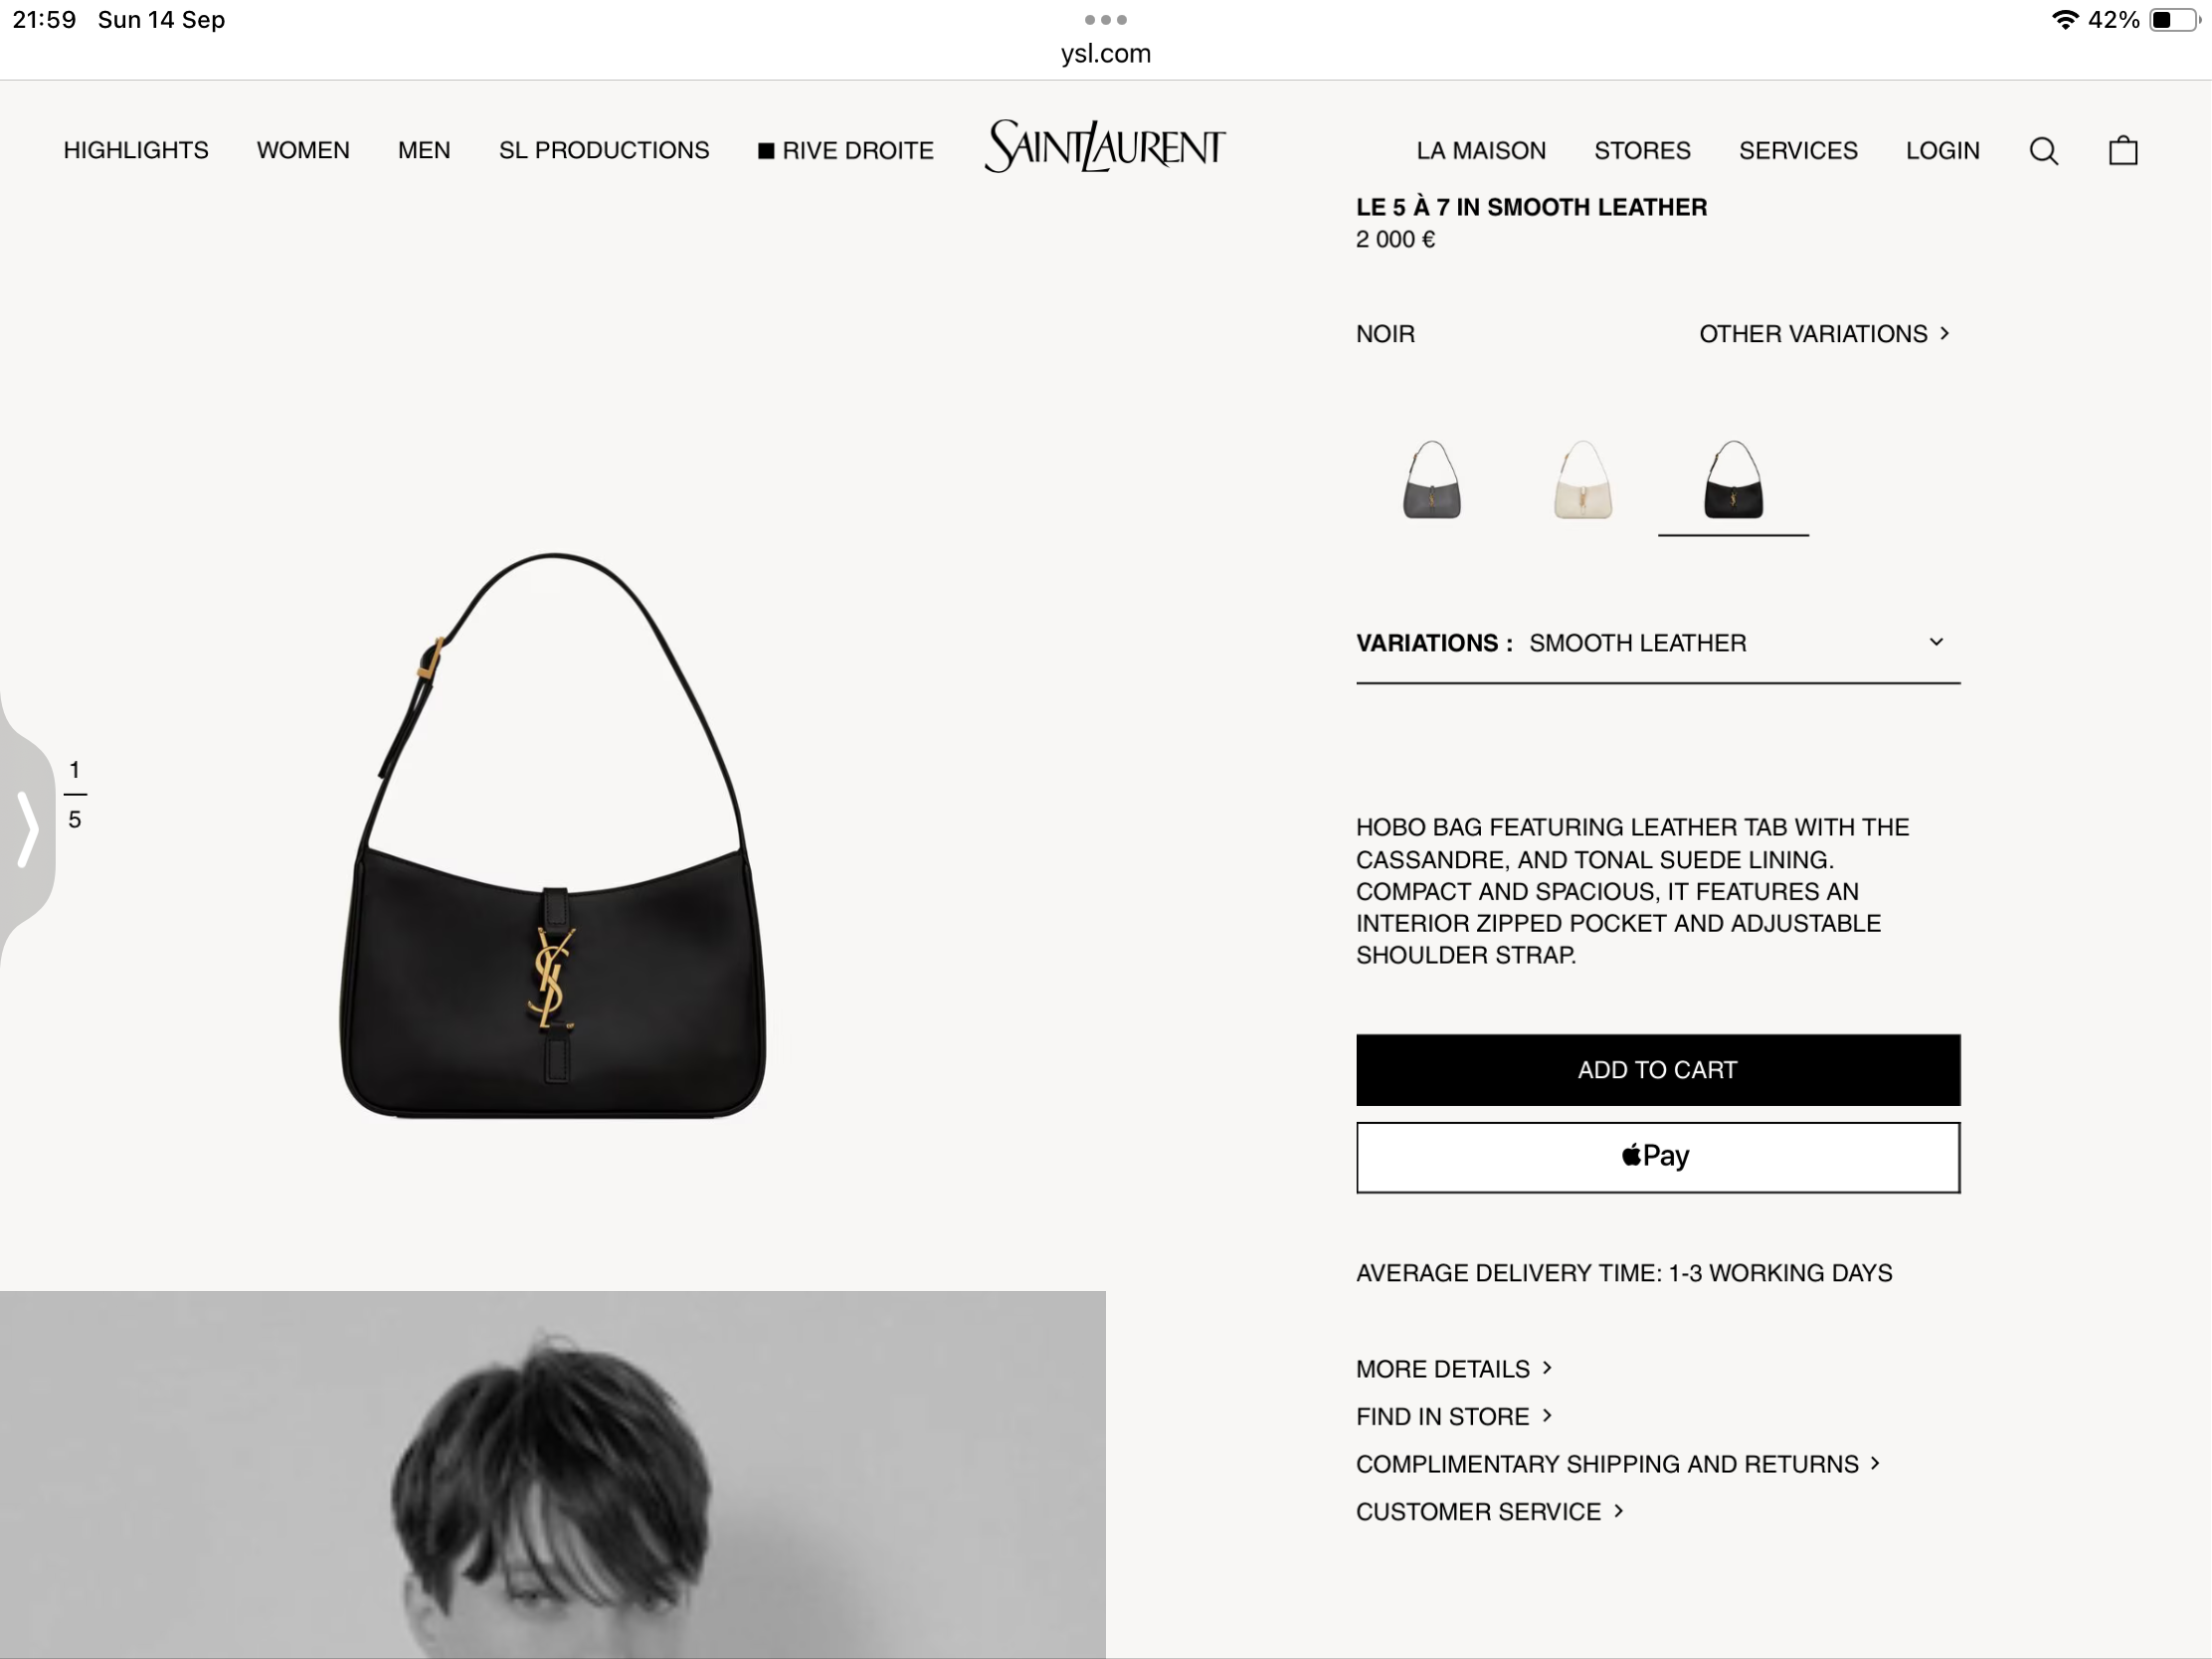
Task: Expand Complimentary Shipping and Returns
Action: point(1618,1464)
